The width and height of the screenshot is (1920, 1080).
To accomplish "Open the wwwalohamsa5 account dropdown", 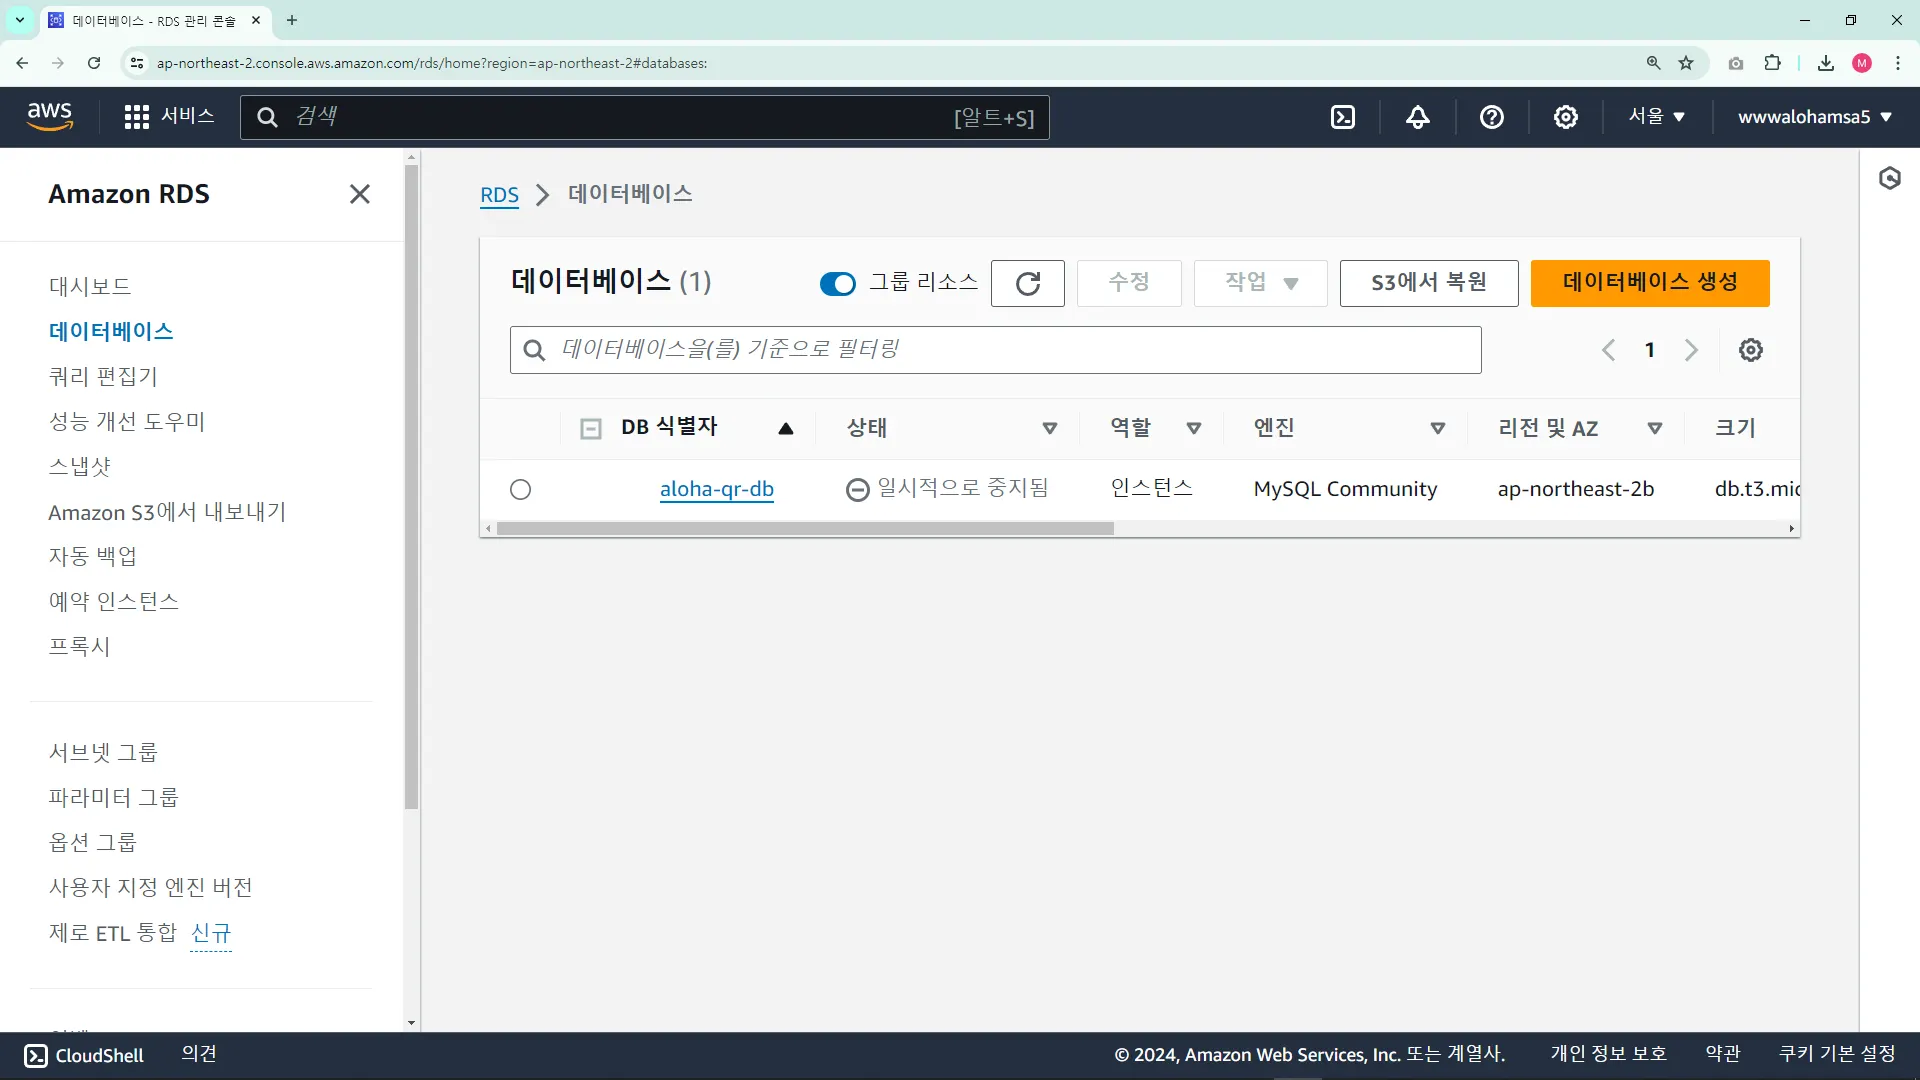I will [1814, 117].
